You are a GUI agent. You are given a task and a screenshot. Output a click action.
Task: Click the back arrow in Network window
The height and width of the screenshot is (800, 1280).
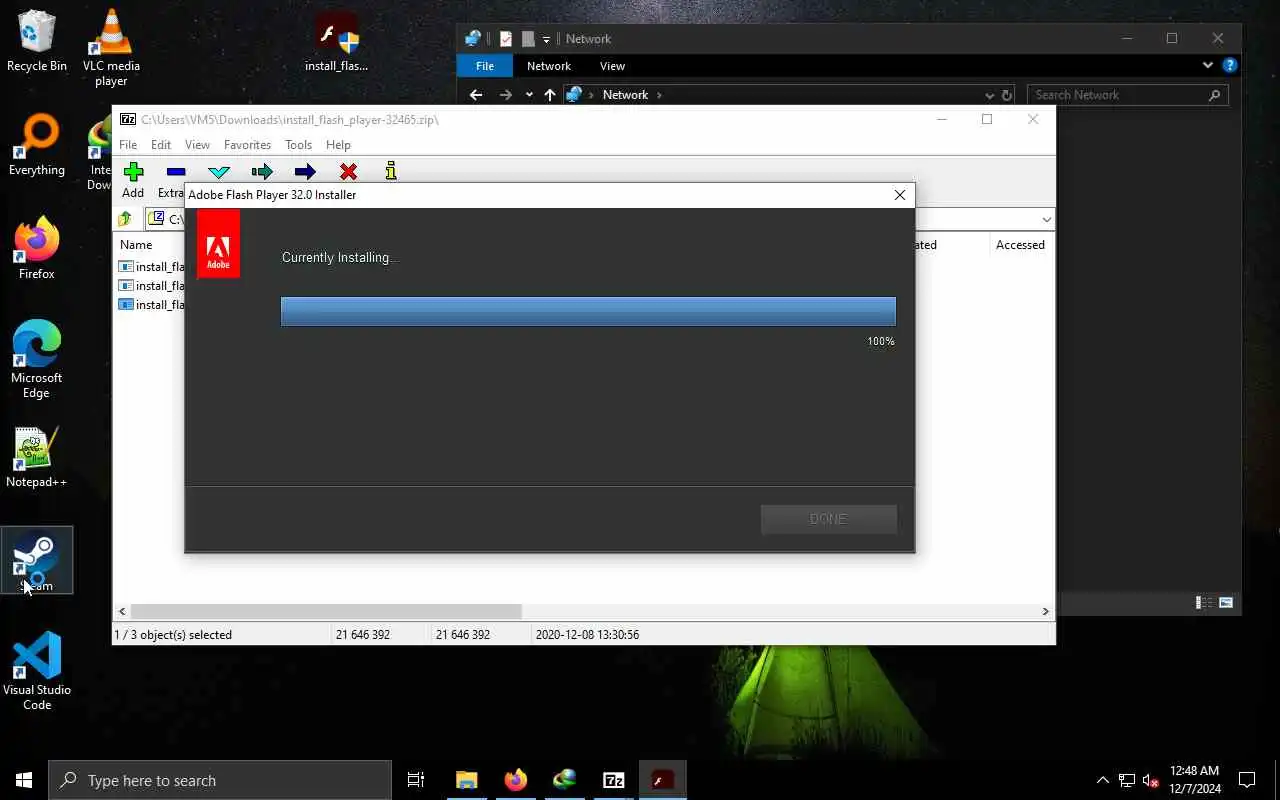pos(476,95)
